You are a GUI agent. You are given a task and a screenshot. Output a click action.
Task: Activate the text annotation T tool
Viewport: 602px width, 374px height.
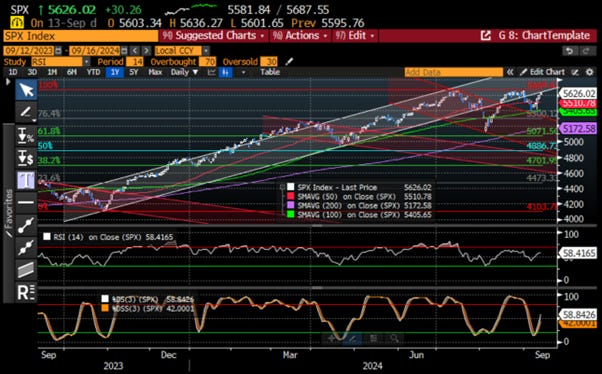pos(26,180)
